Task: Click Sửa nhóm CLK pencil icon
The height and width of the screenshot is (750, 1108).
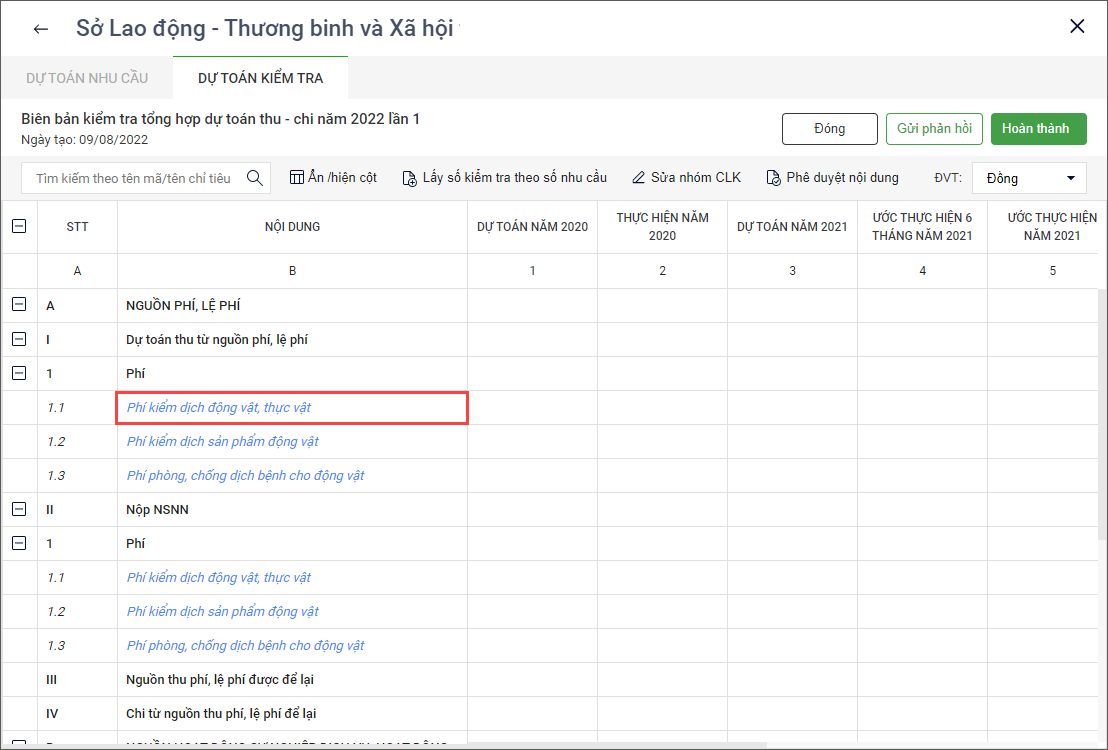Action: pyautogui.click(x=639, y=178)
